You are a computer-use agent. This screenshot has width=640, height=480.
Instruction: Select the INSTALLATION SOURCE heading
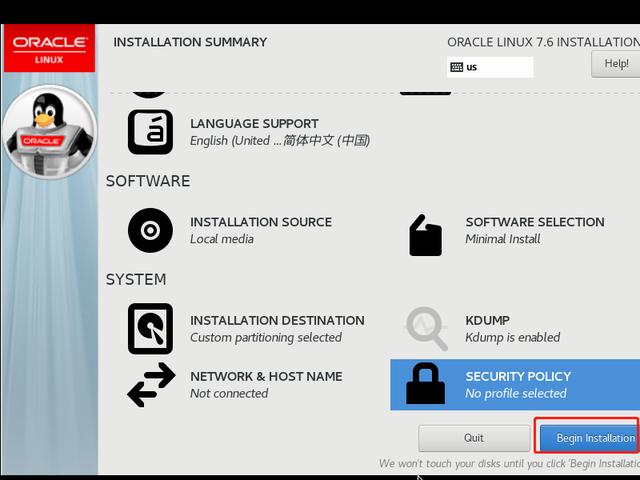(261, 222)
